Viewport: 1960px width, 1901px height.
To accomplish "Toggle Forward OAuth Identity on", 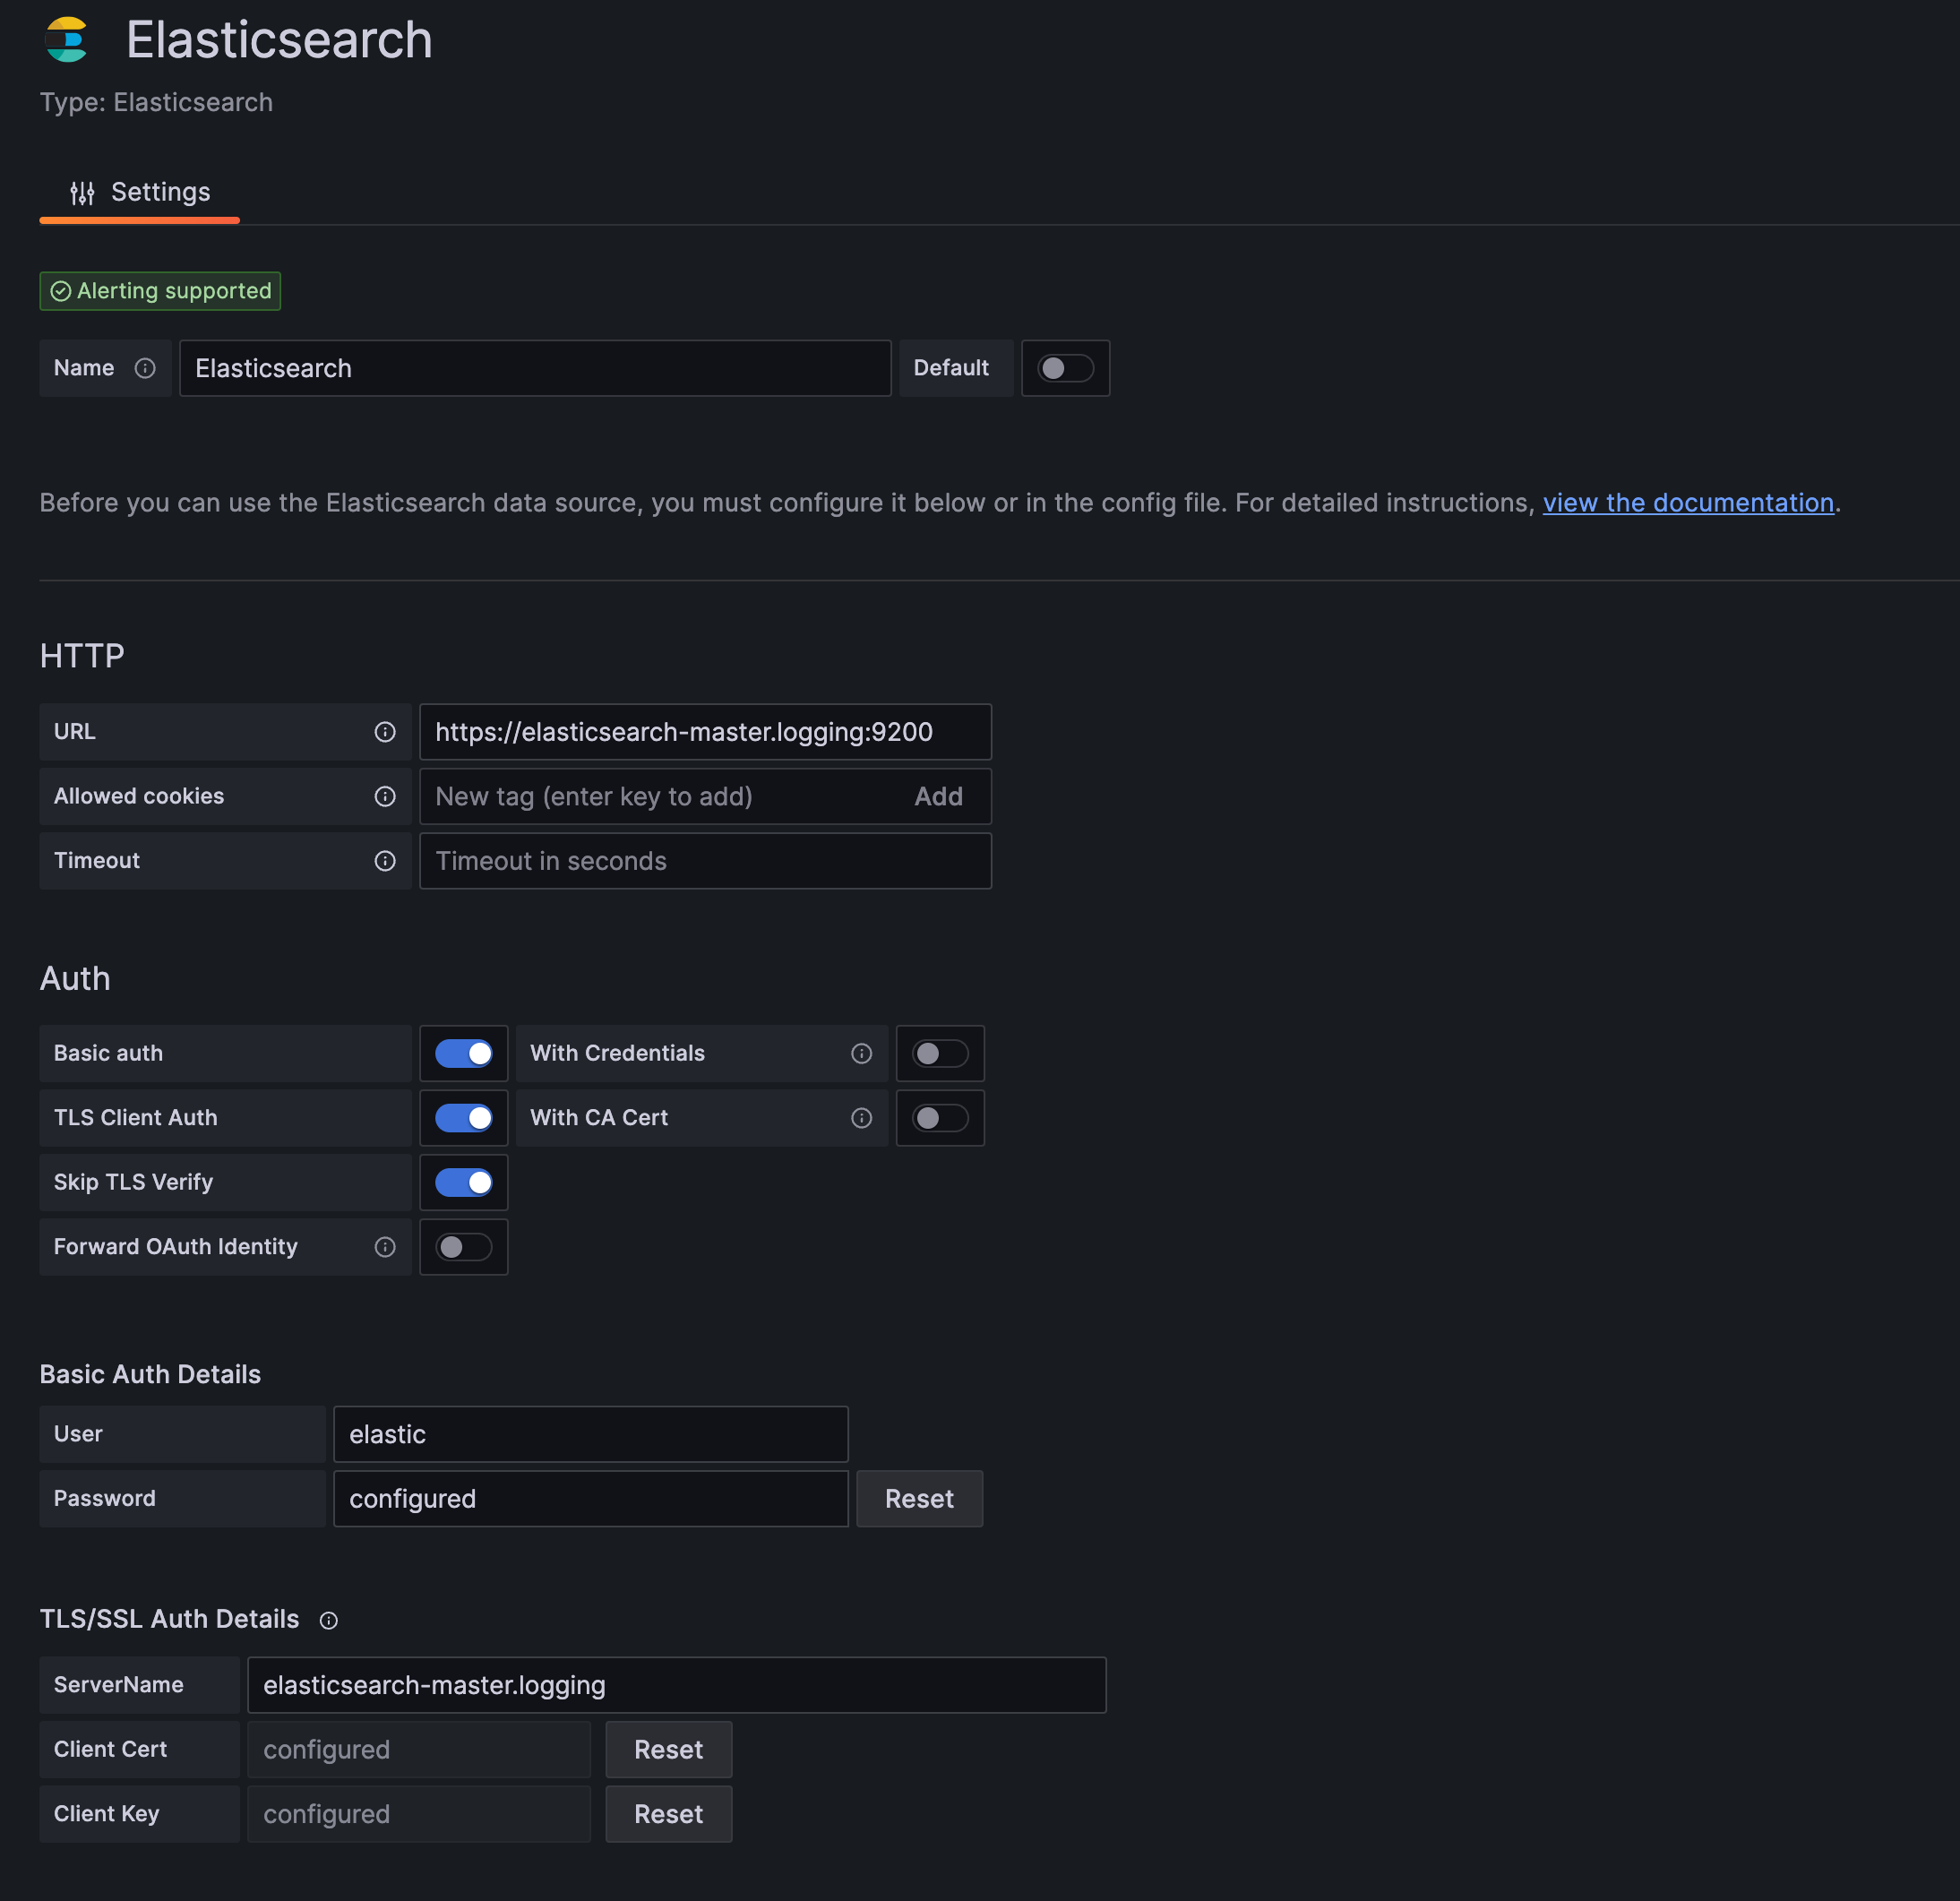I will click(x=463, y=1247).
